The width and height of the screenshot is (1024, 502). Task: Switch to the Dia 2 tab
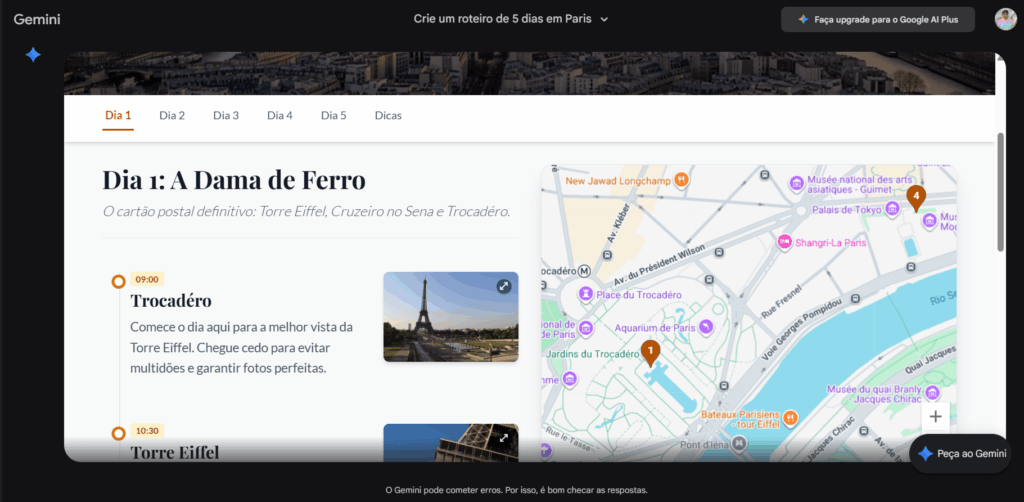tap(172, 116)
